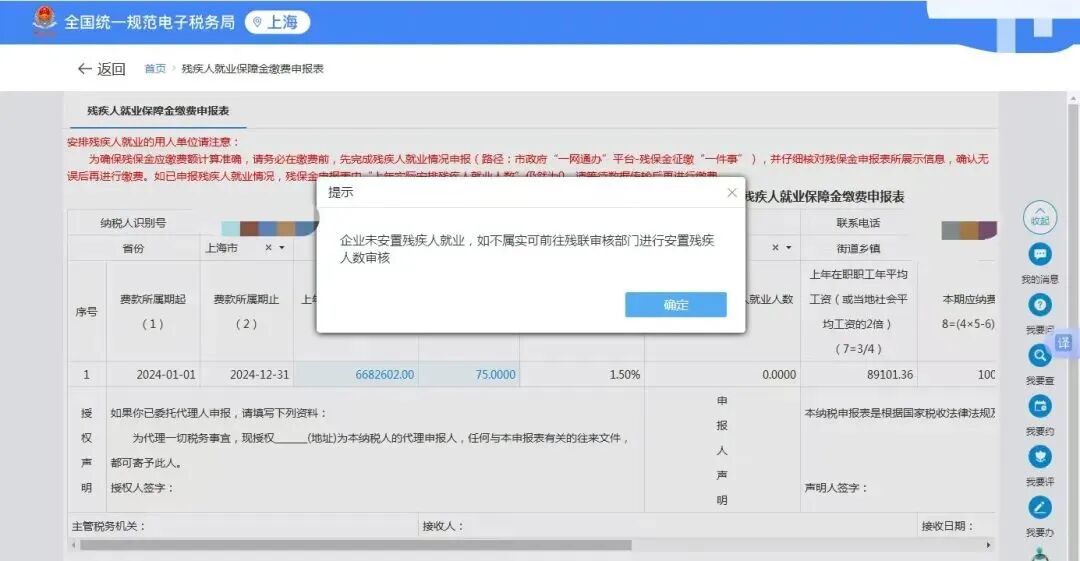Click the 1.50% ratio cell
Image resolution: width=1080 pixels, height=561 pixels.
pos(582,374)
